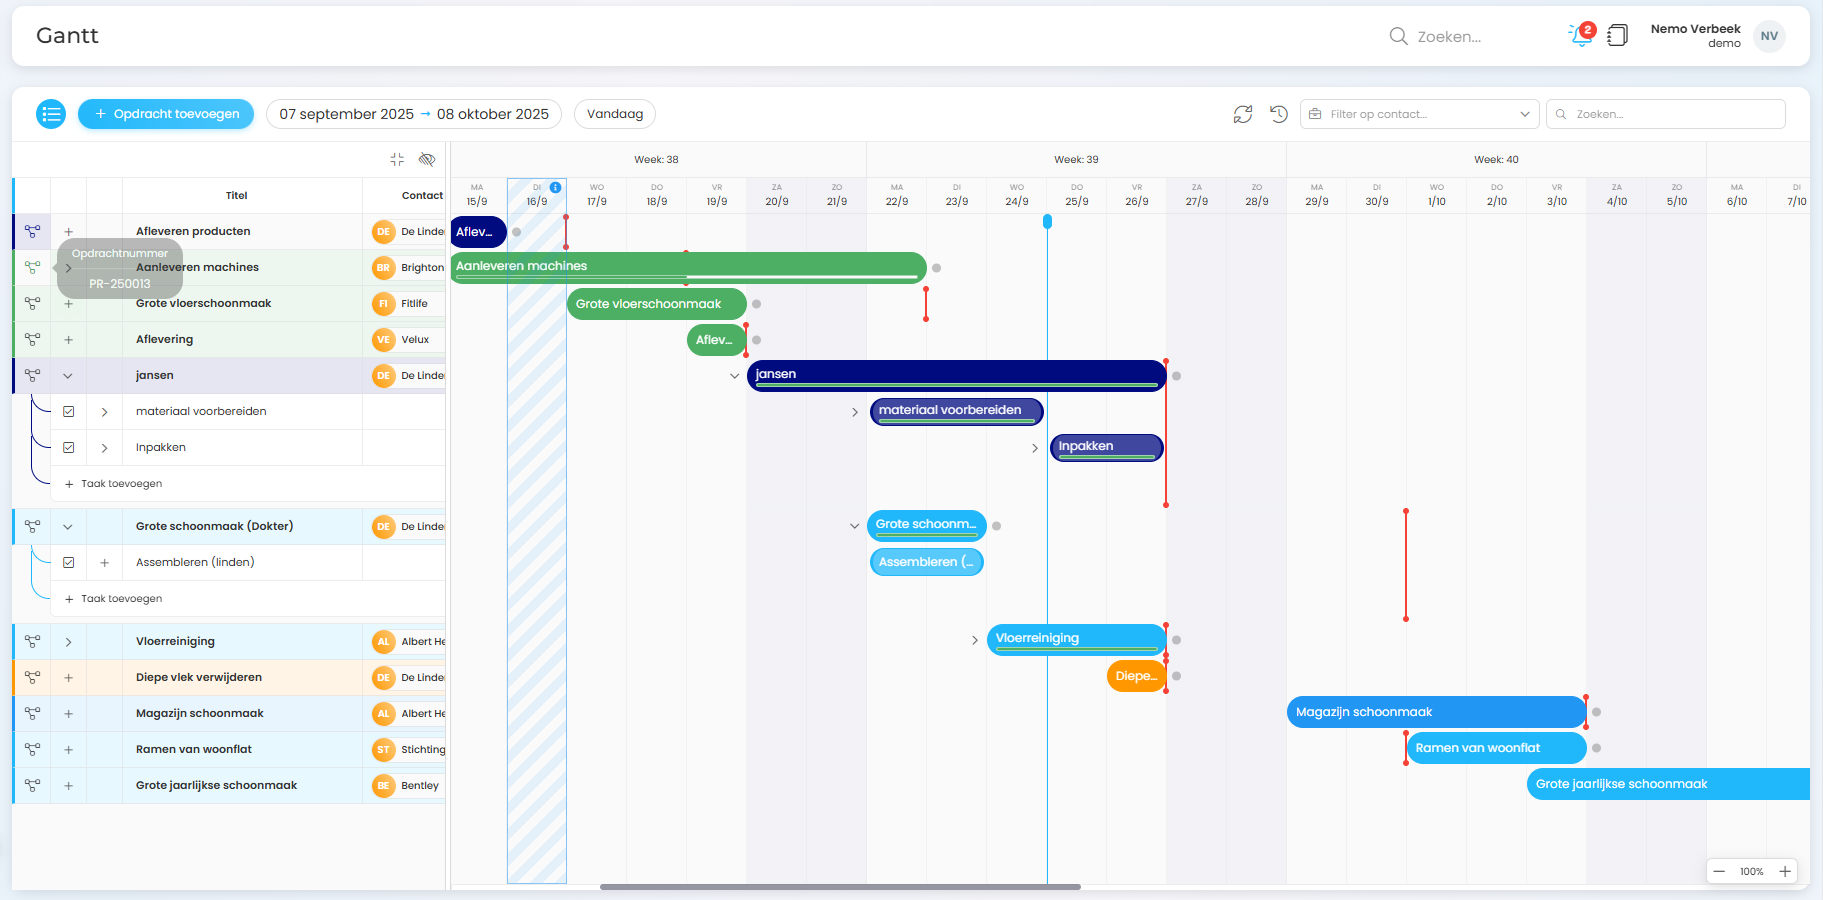The height and width of the screenshot is (900, 1823).
Task: Click the Opdracht toevoegen button
Action: point(166,114)
